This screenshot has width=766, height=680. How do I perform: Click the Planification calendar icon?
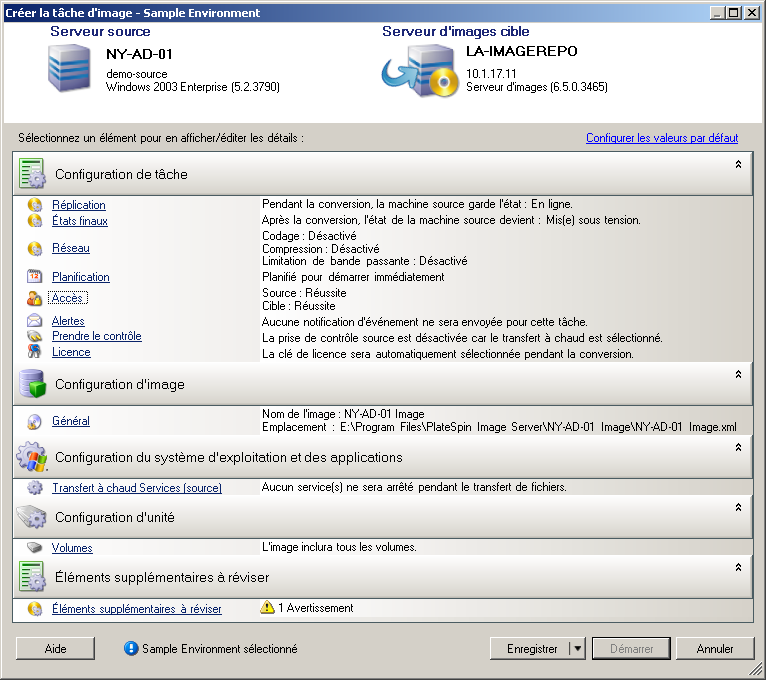[x=35, y=276]
